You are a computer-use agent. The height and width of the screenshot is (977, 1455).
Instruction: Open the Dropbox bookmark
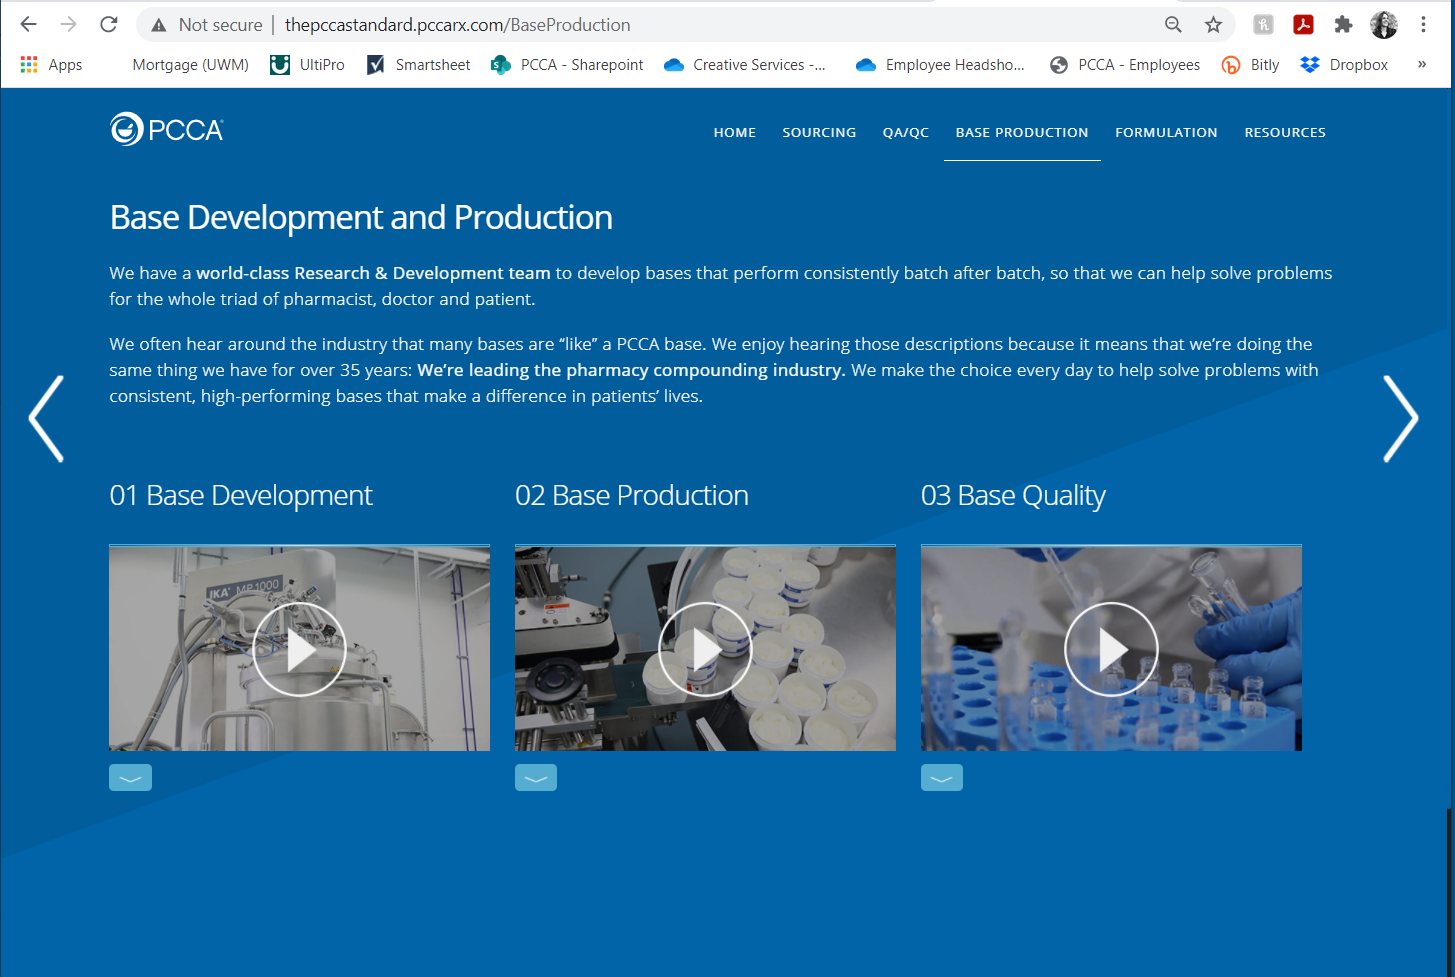1344,65
